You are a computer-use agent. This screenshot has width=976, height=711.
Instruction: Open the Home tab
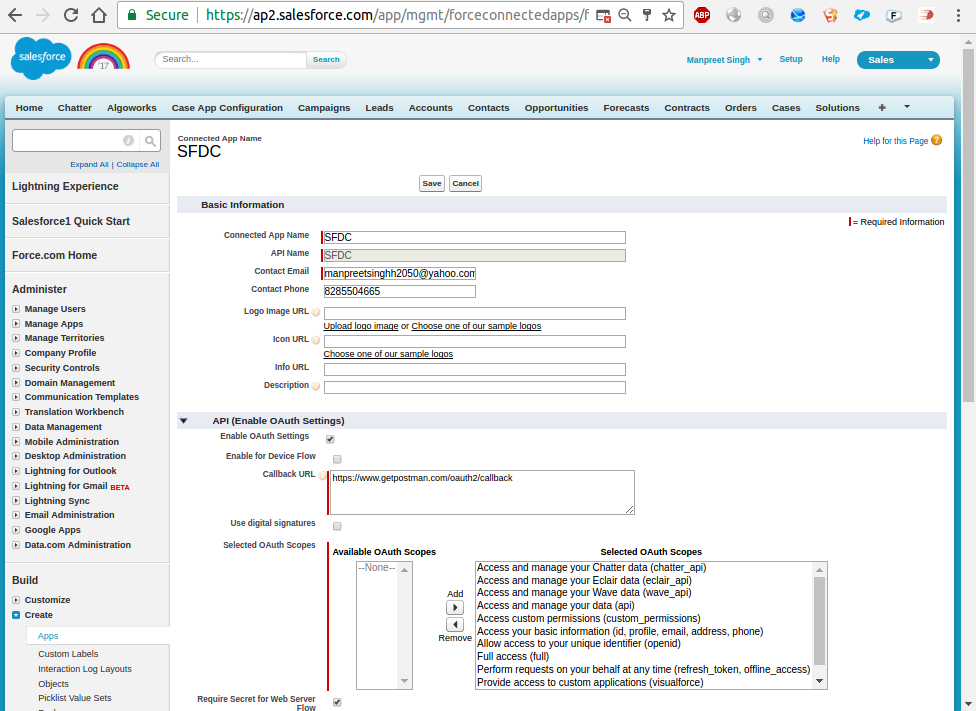tap(29, 108)
